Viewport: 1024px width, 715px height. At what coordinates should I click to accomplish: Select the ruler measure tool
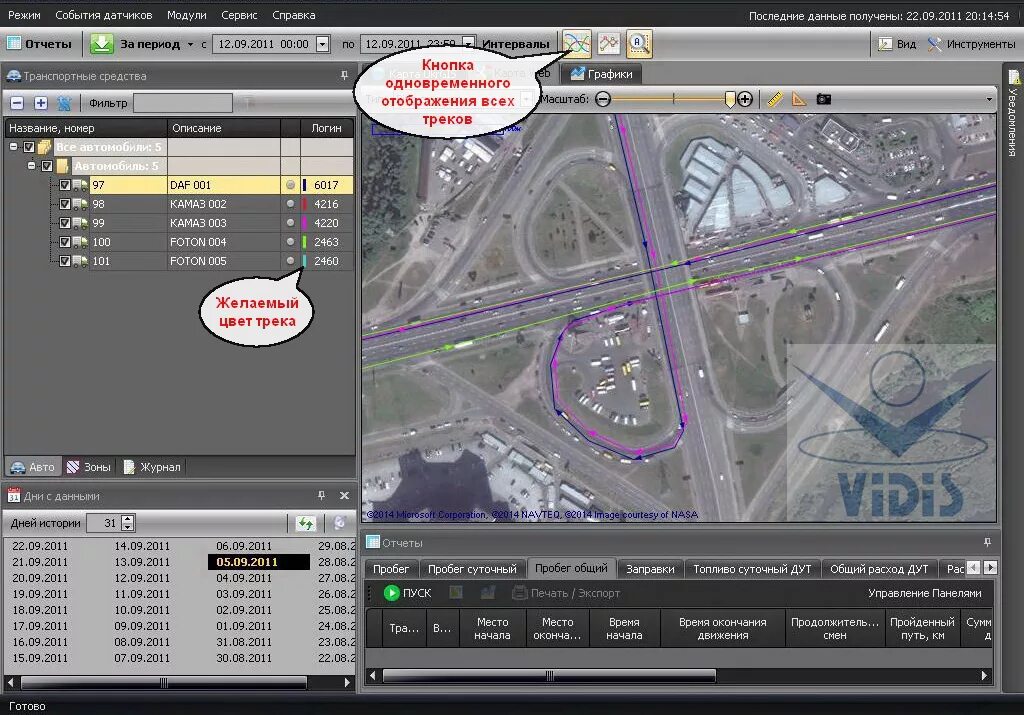point(775,99)
